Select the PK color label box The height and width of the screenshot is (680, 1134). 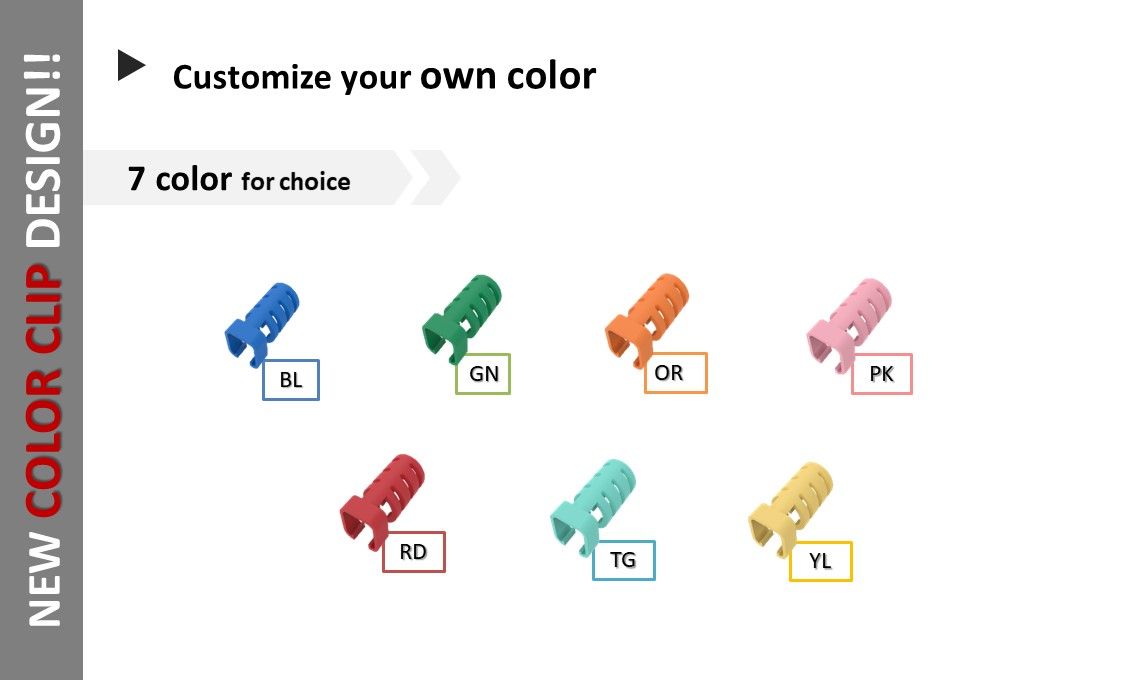pyautogui.click(x=882, y=374)
